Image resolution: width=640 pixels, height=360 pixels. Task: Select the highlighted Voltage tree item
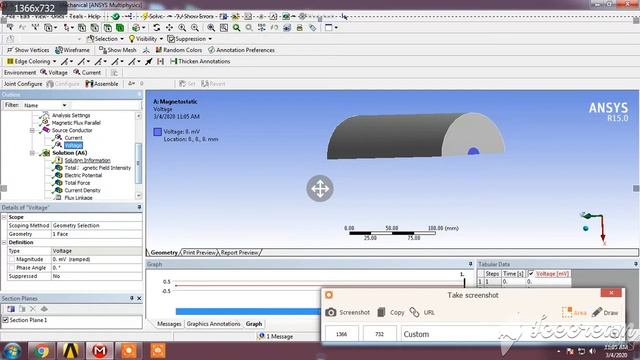(73, 145)
